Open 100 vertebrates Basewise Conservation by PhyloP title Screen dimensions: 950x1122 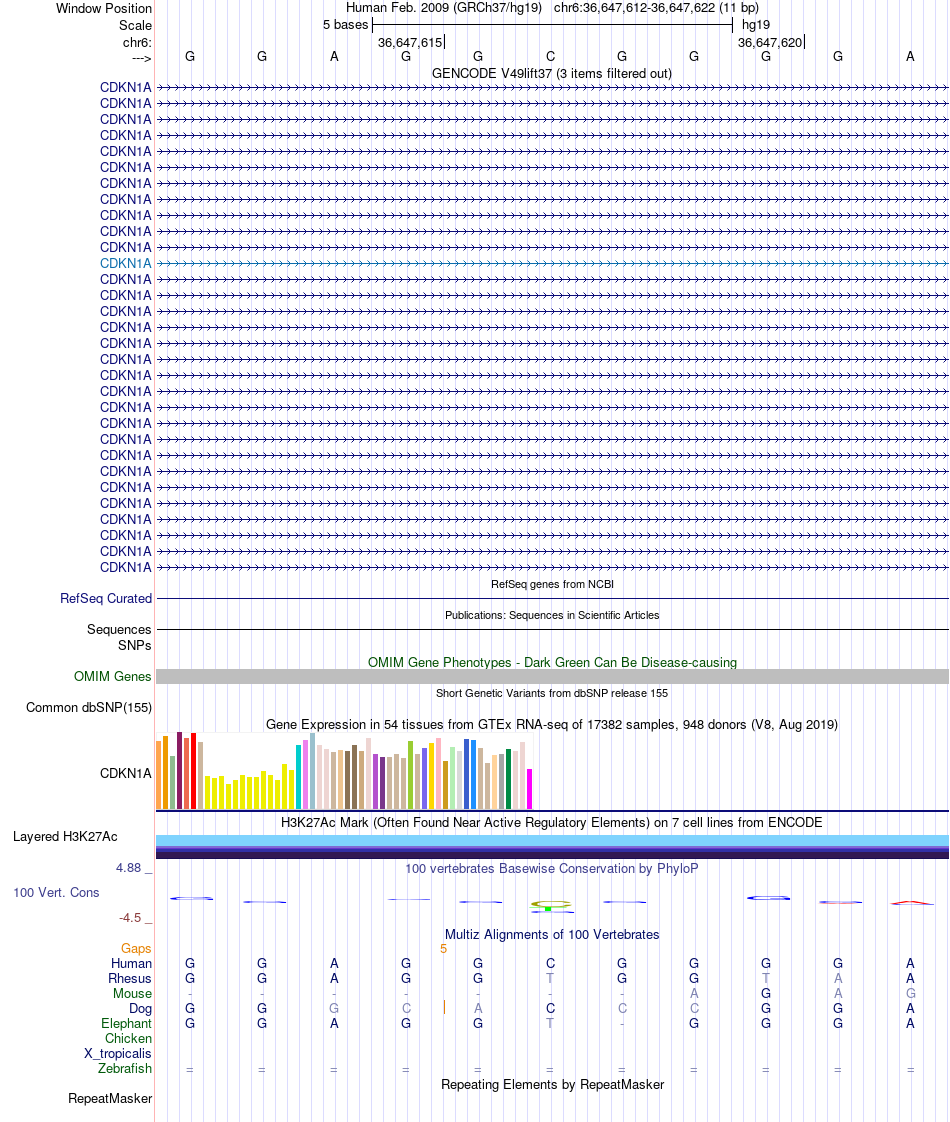(x=552, y=868)
